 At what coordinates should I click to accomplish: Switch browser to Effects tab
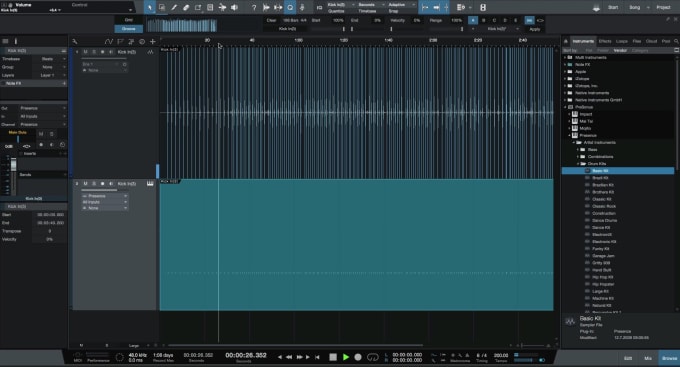605,41
